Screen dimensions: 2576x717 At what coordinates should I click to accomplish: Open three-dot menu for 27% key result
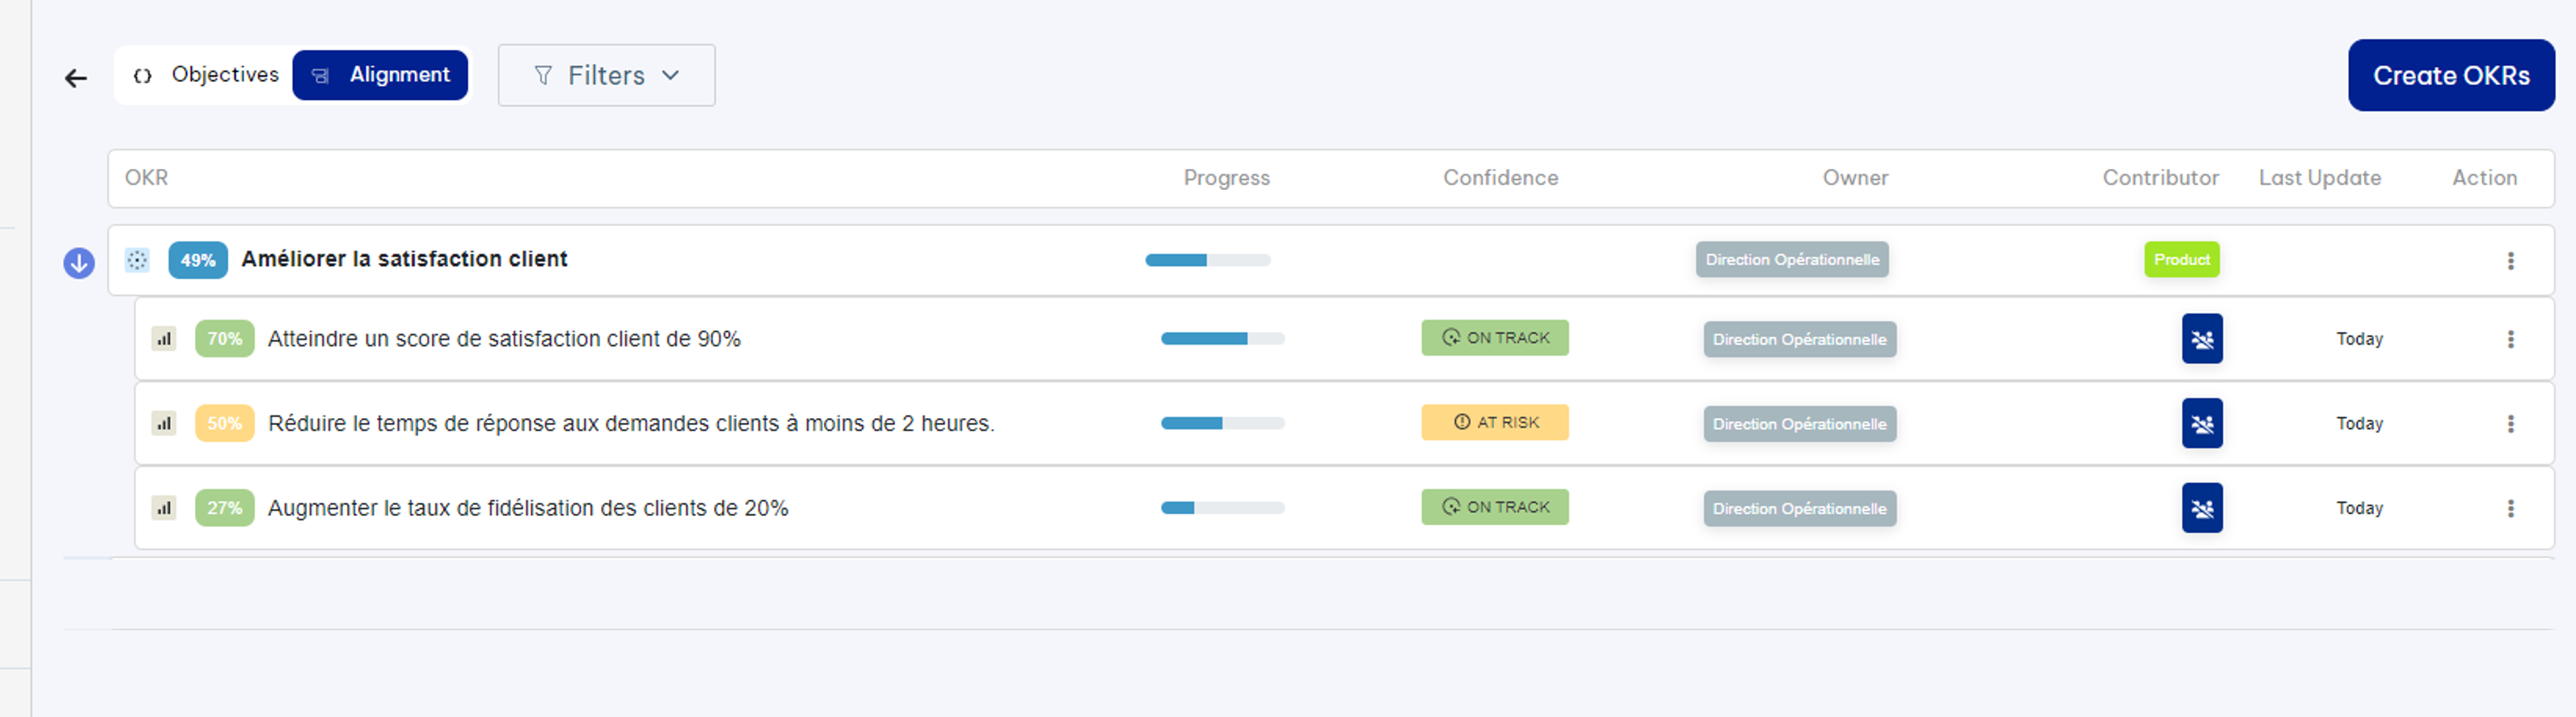(2510, 508)
